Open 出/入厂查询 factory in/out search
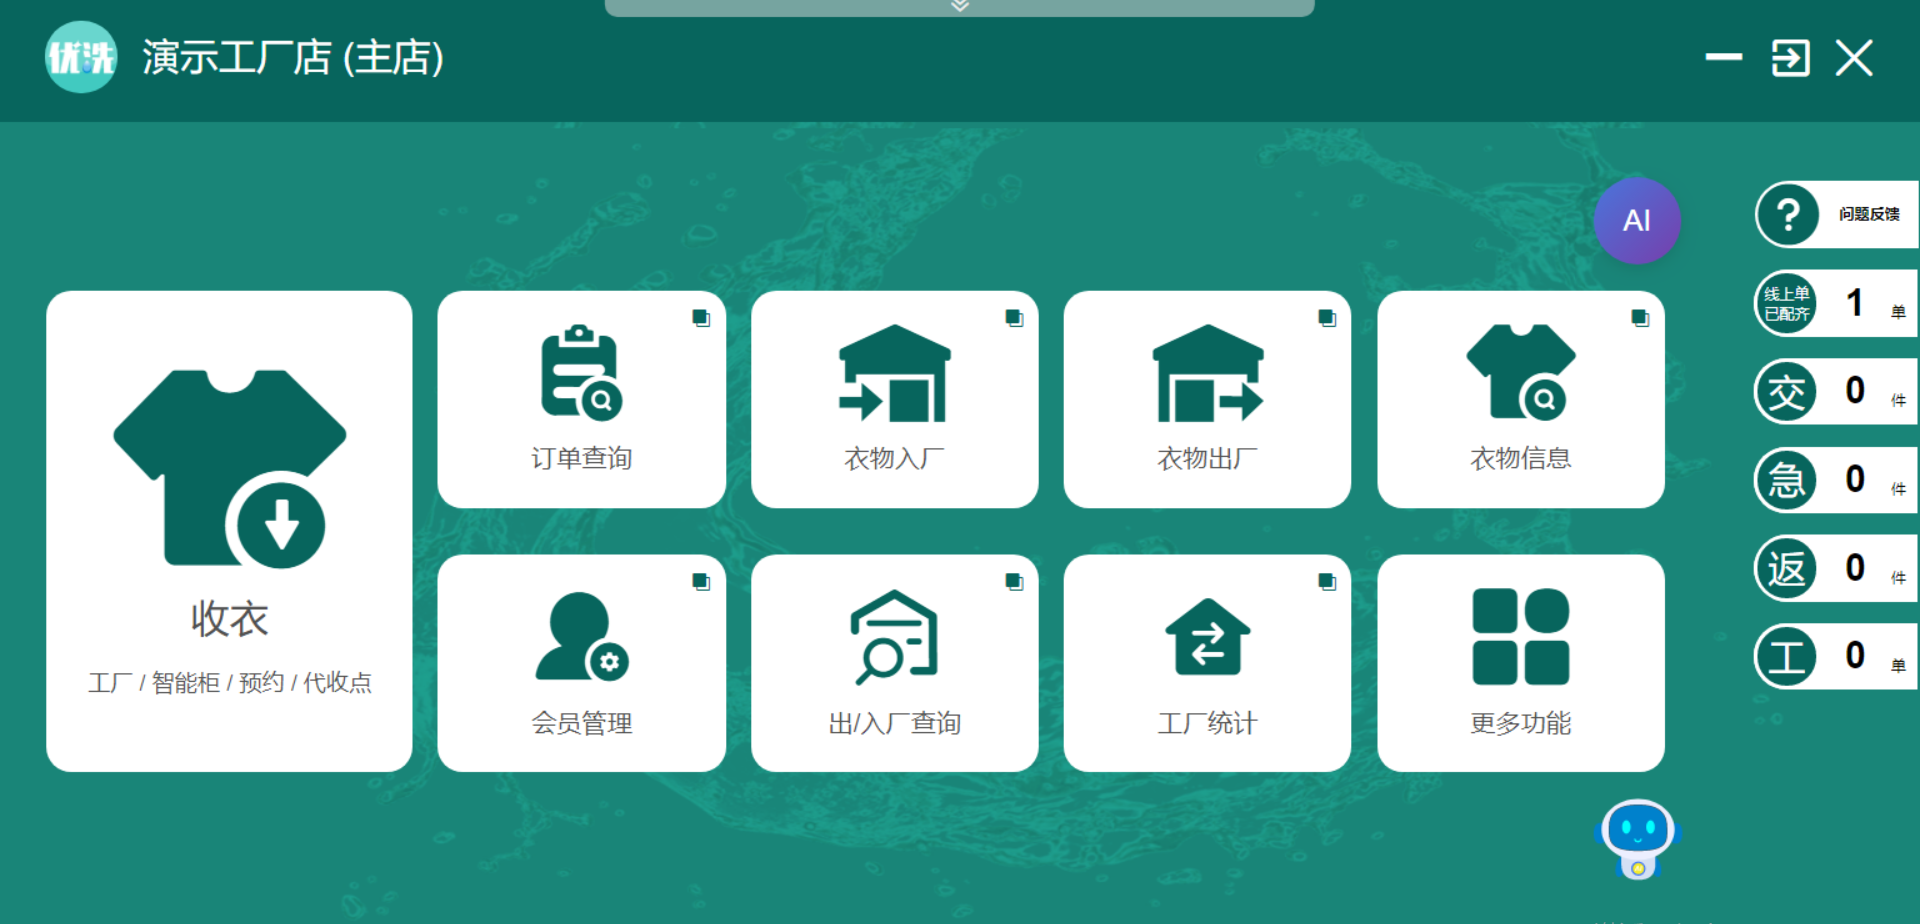The image size is (1920, 924). click(894, 662)
